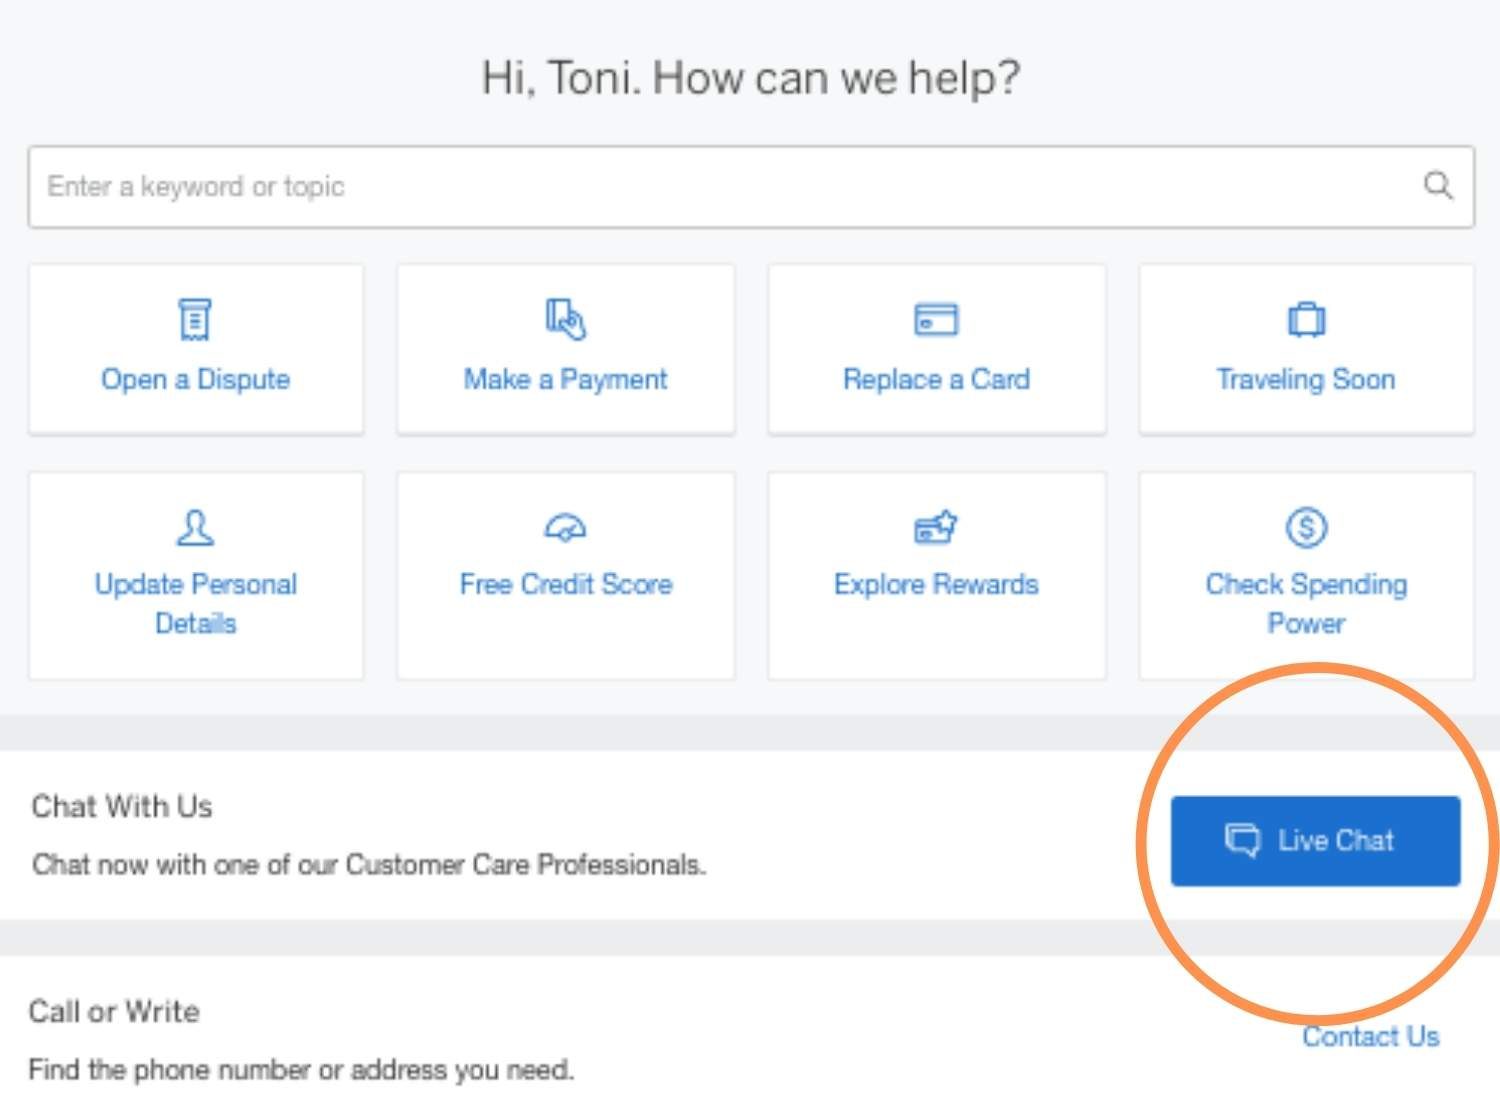Select the Make a Payment text label
This screenshot has height=1098, width=1500.
(x=565, y=380)
